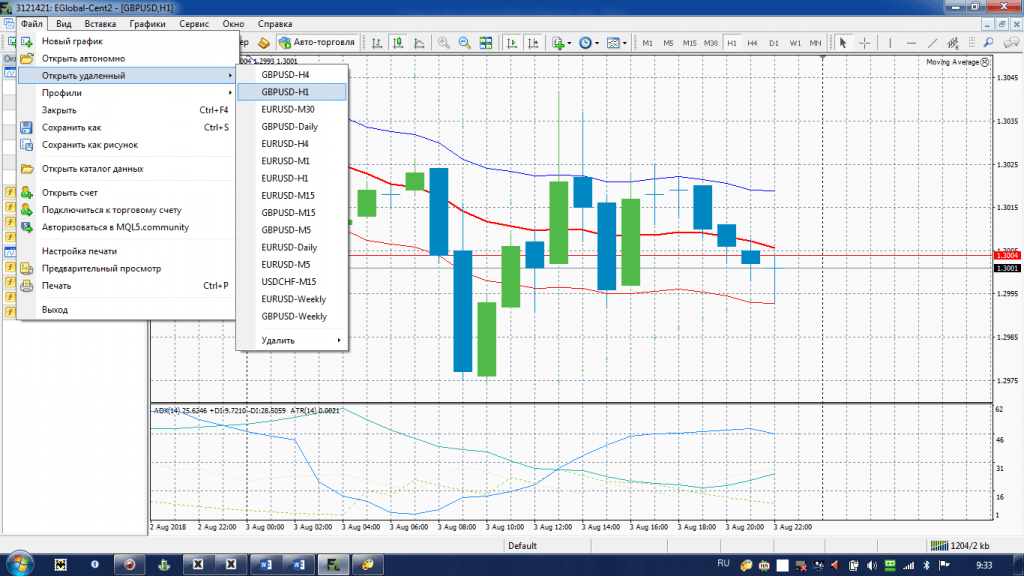
Task: Open the Windows Start button
Action: pos(19,564)
